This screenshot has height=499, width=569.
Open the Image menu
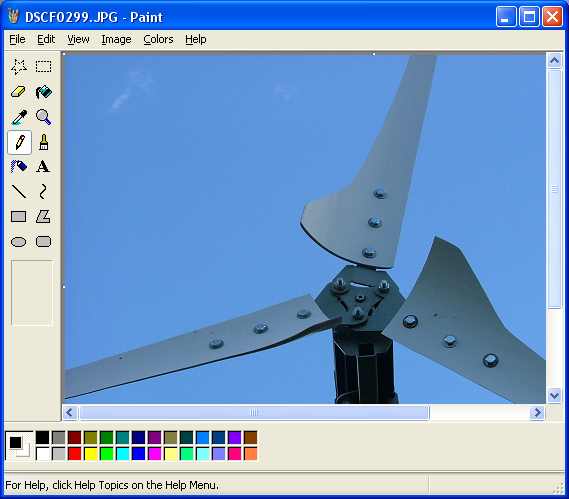(x=116, y=39)
